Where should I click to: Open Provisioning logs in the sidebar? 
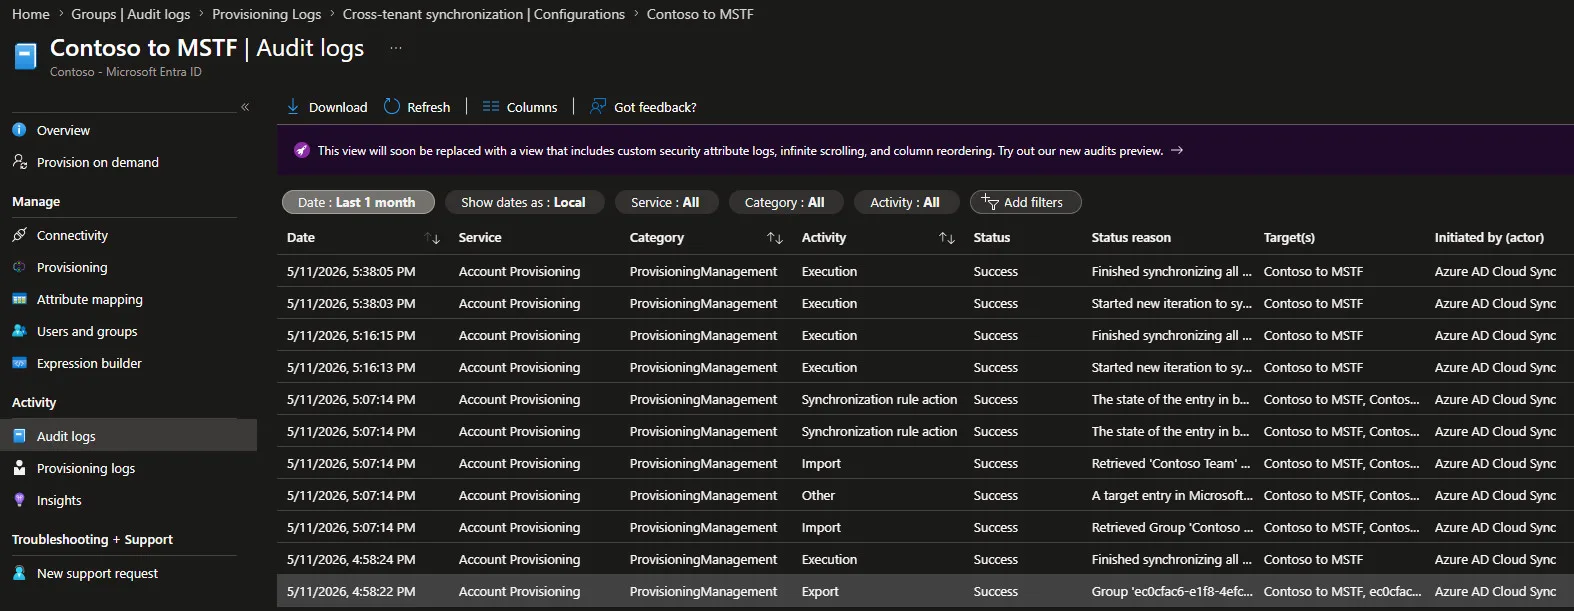click(x=86, y=468)
